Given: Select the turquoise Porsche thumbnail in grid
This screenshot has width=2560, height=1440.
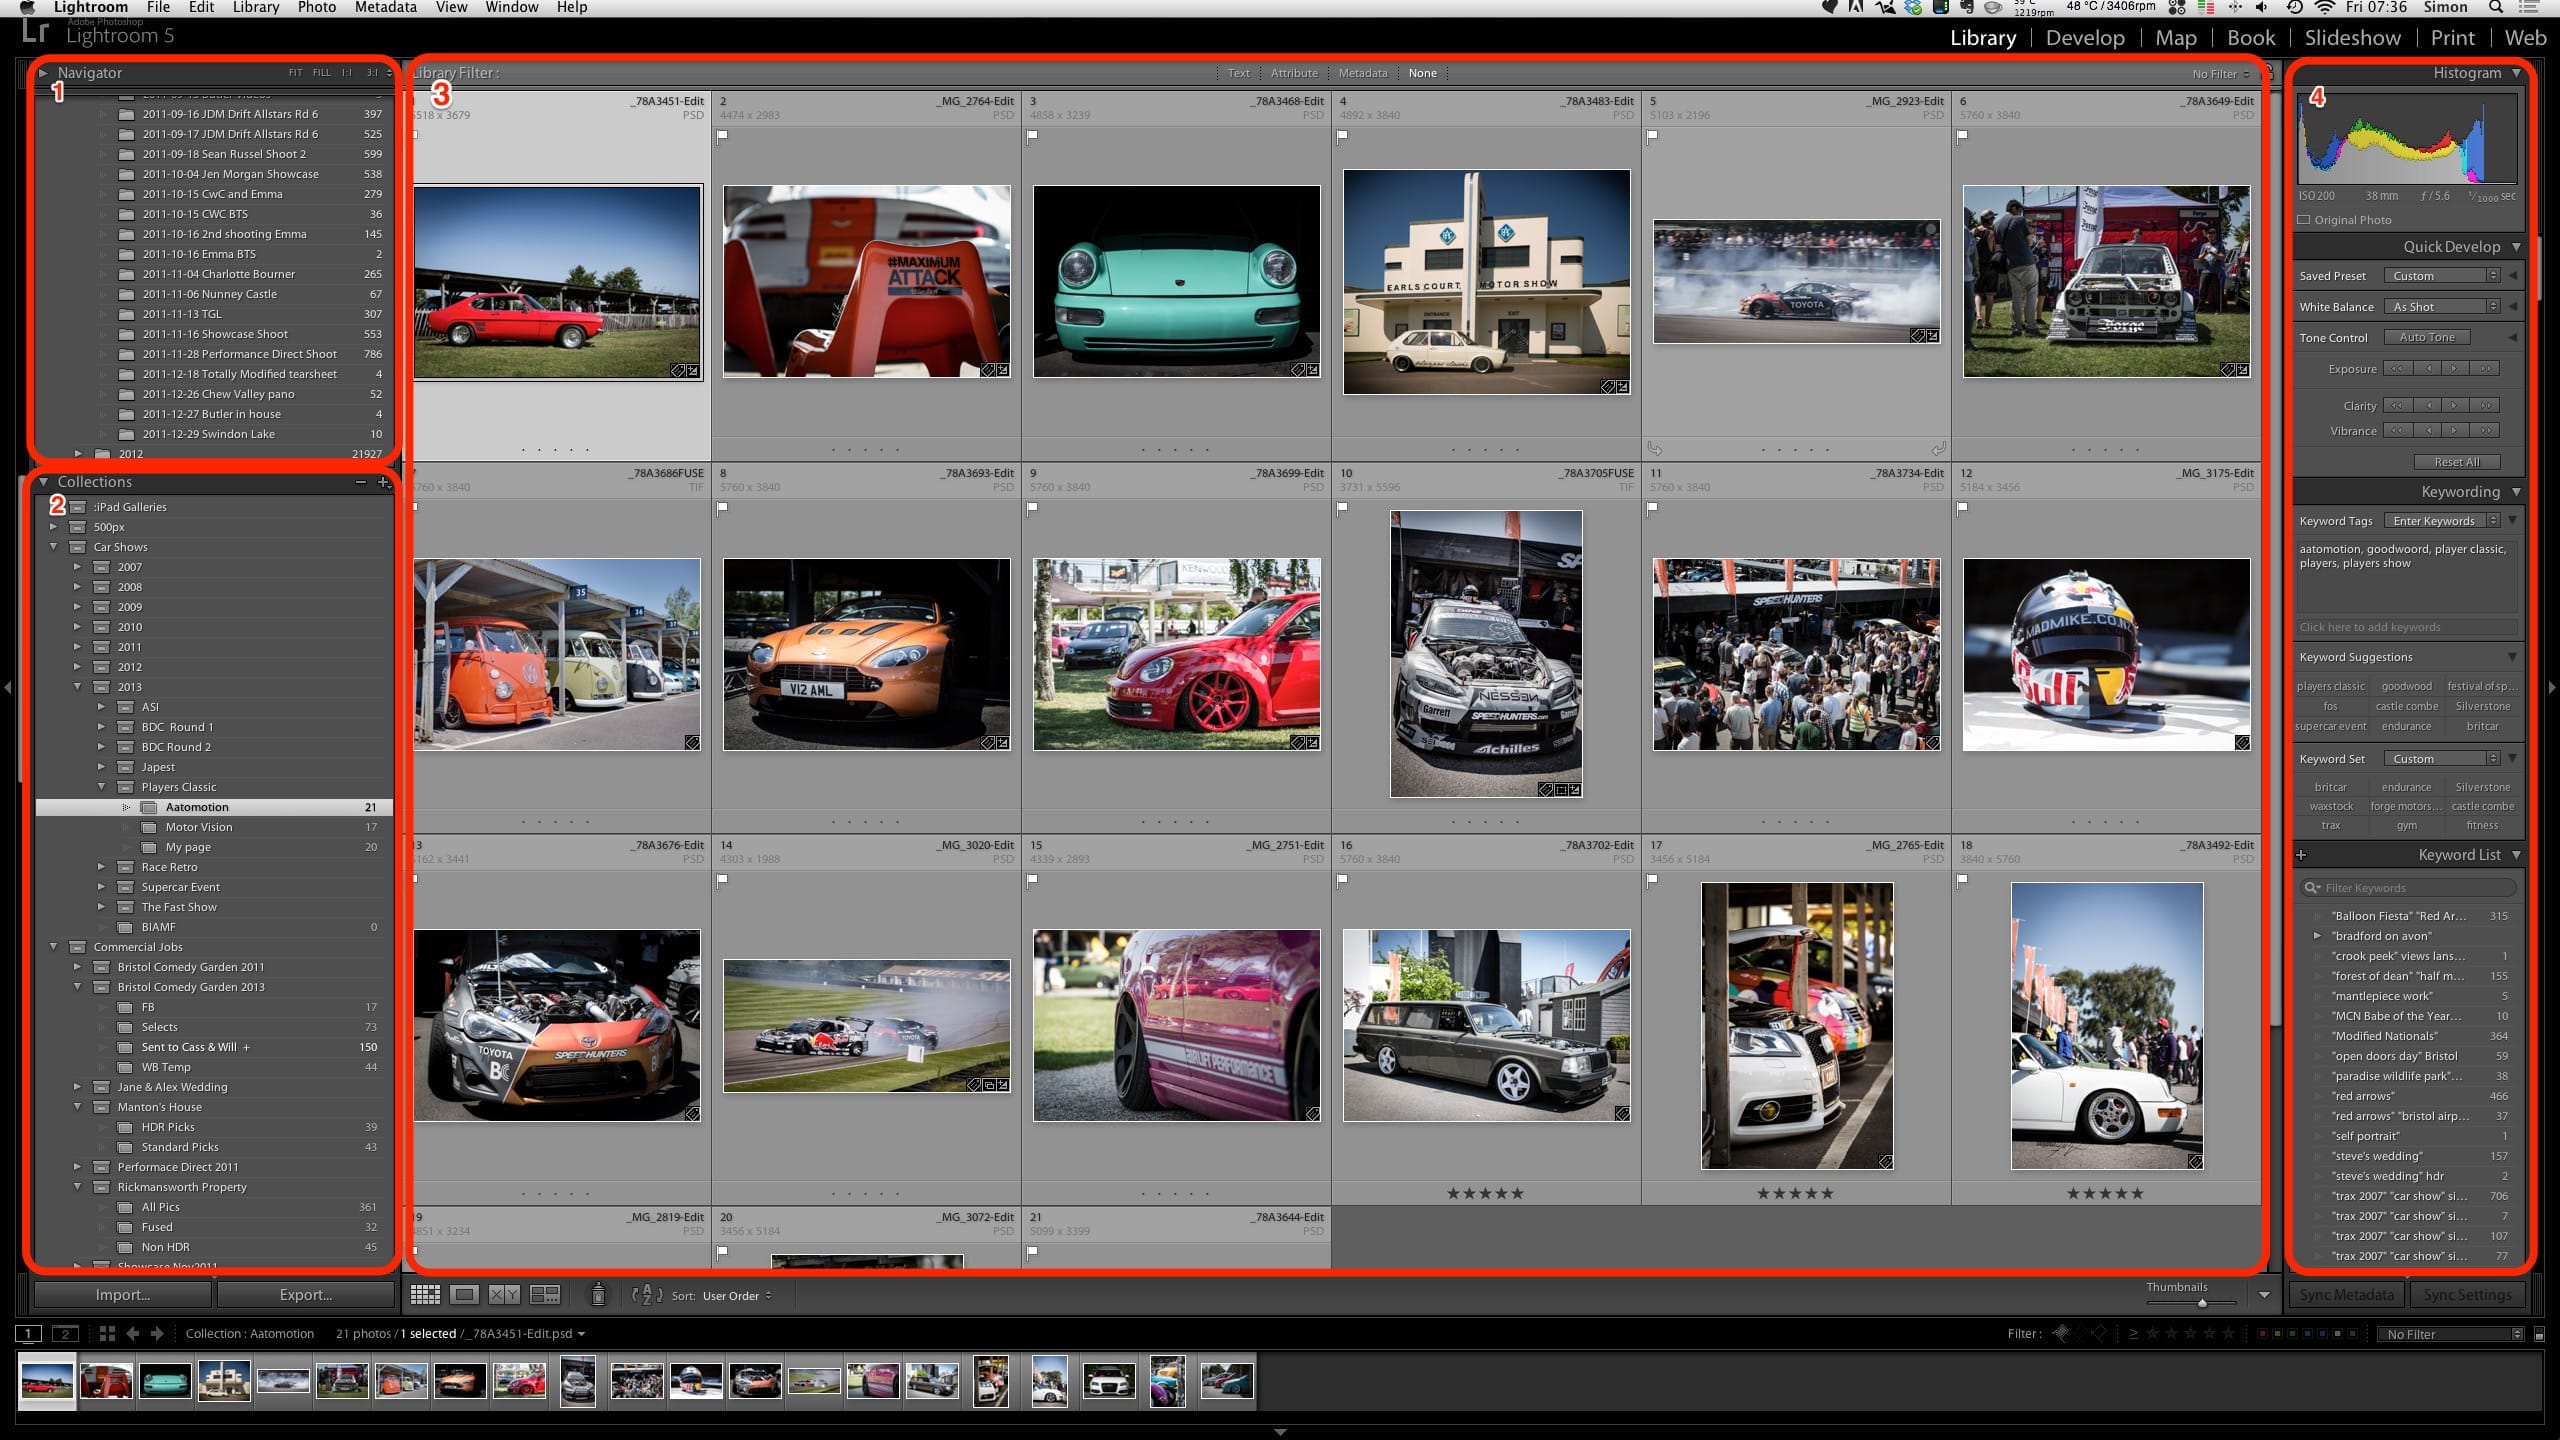Looking at the screenshot, I should point(1176,281).
